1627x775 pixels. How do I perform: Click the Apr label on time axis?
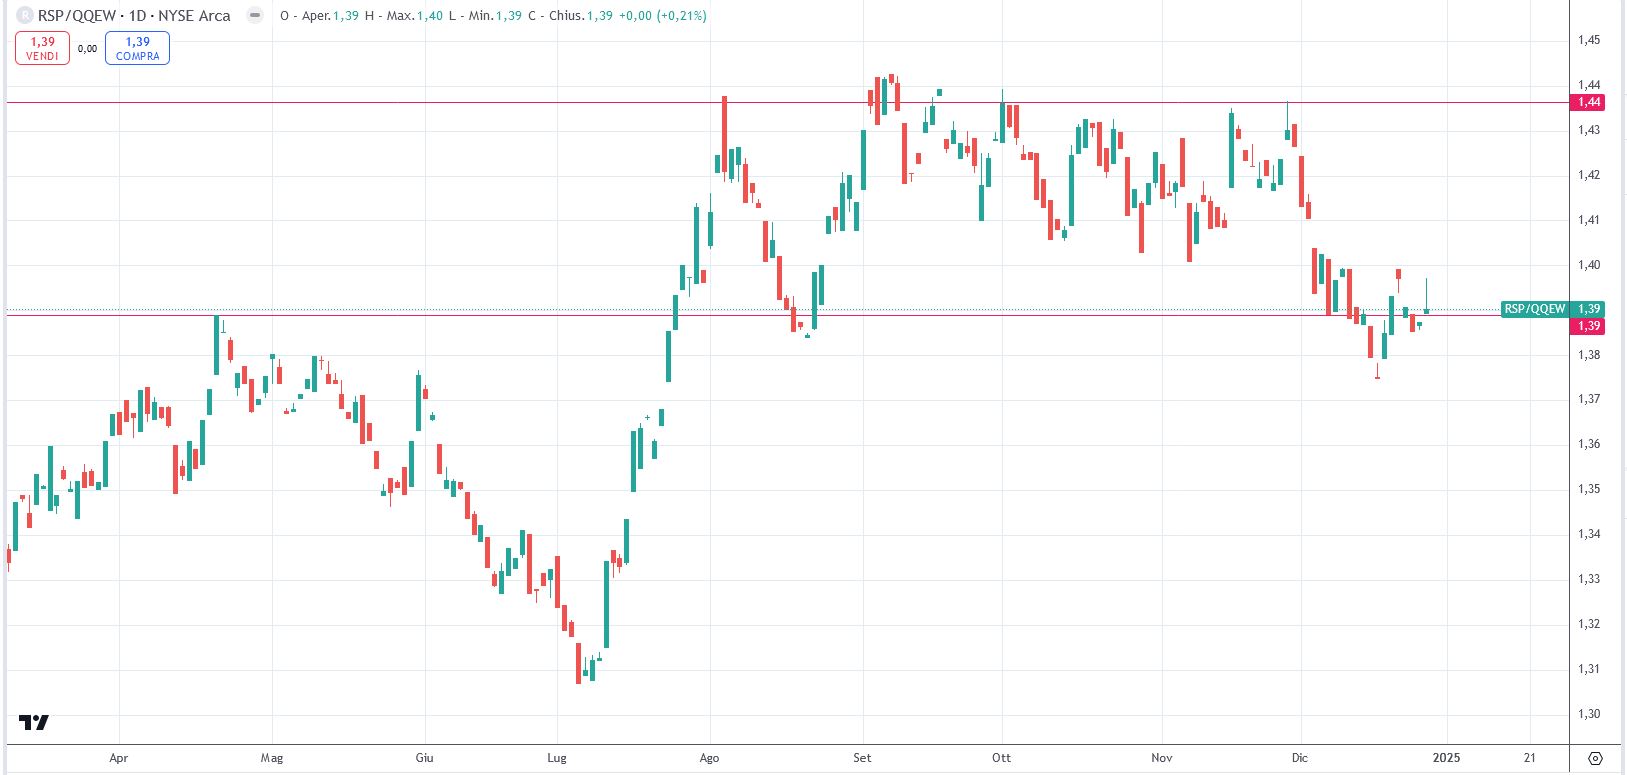point(119,758)
